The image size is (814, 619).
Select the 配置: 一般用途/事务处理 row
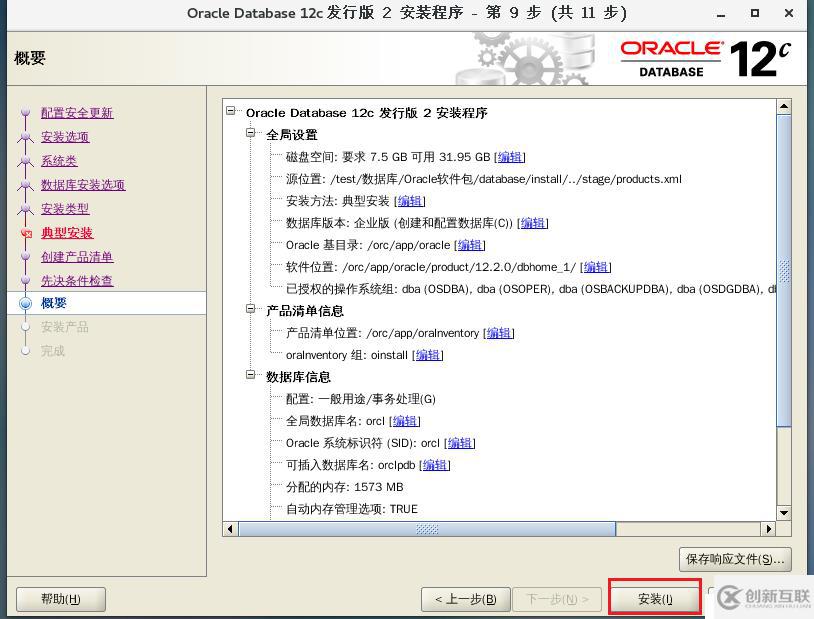(361, 399)
